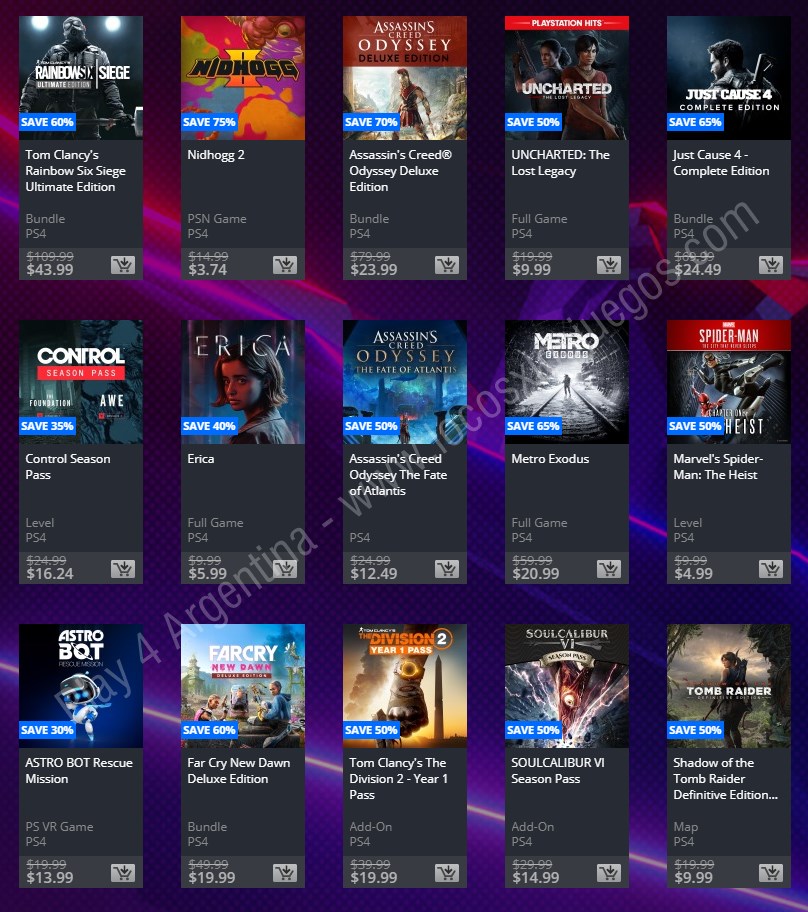This screenshot has width=808, height=912.
Task: Add Control Season Pass to cart
Action: tap(123, 569)
